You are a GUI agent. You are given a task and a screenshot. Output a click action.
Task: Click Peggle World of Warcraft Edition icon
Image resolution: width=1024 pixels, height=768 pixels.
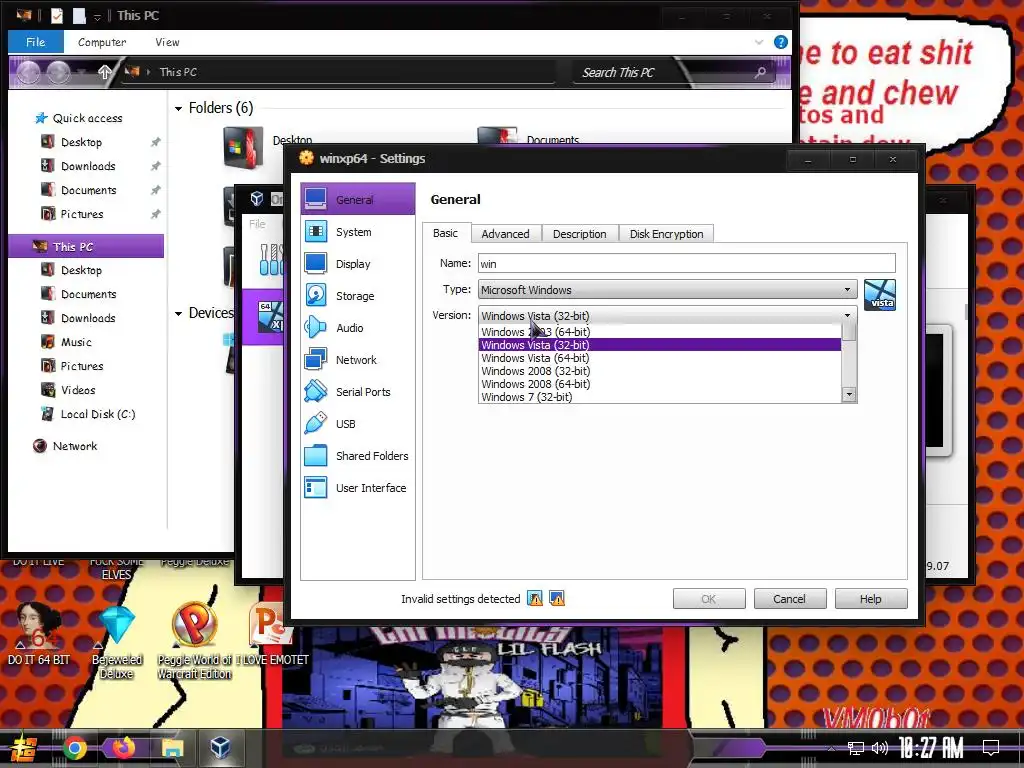(x=194, y=642)
